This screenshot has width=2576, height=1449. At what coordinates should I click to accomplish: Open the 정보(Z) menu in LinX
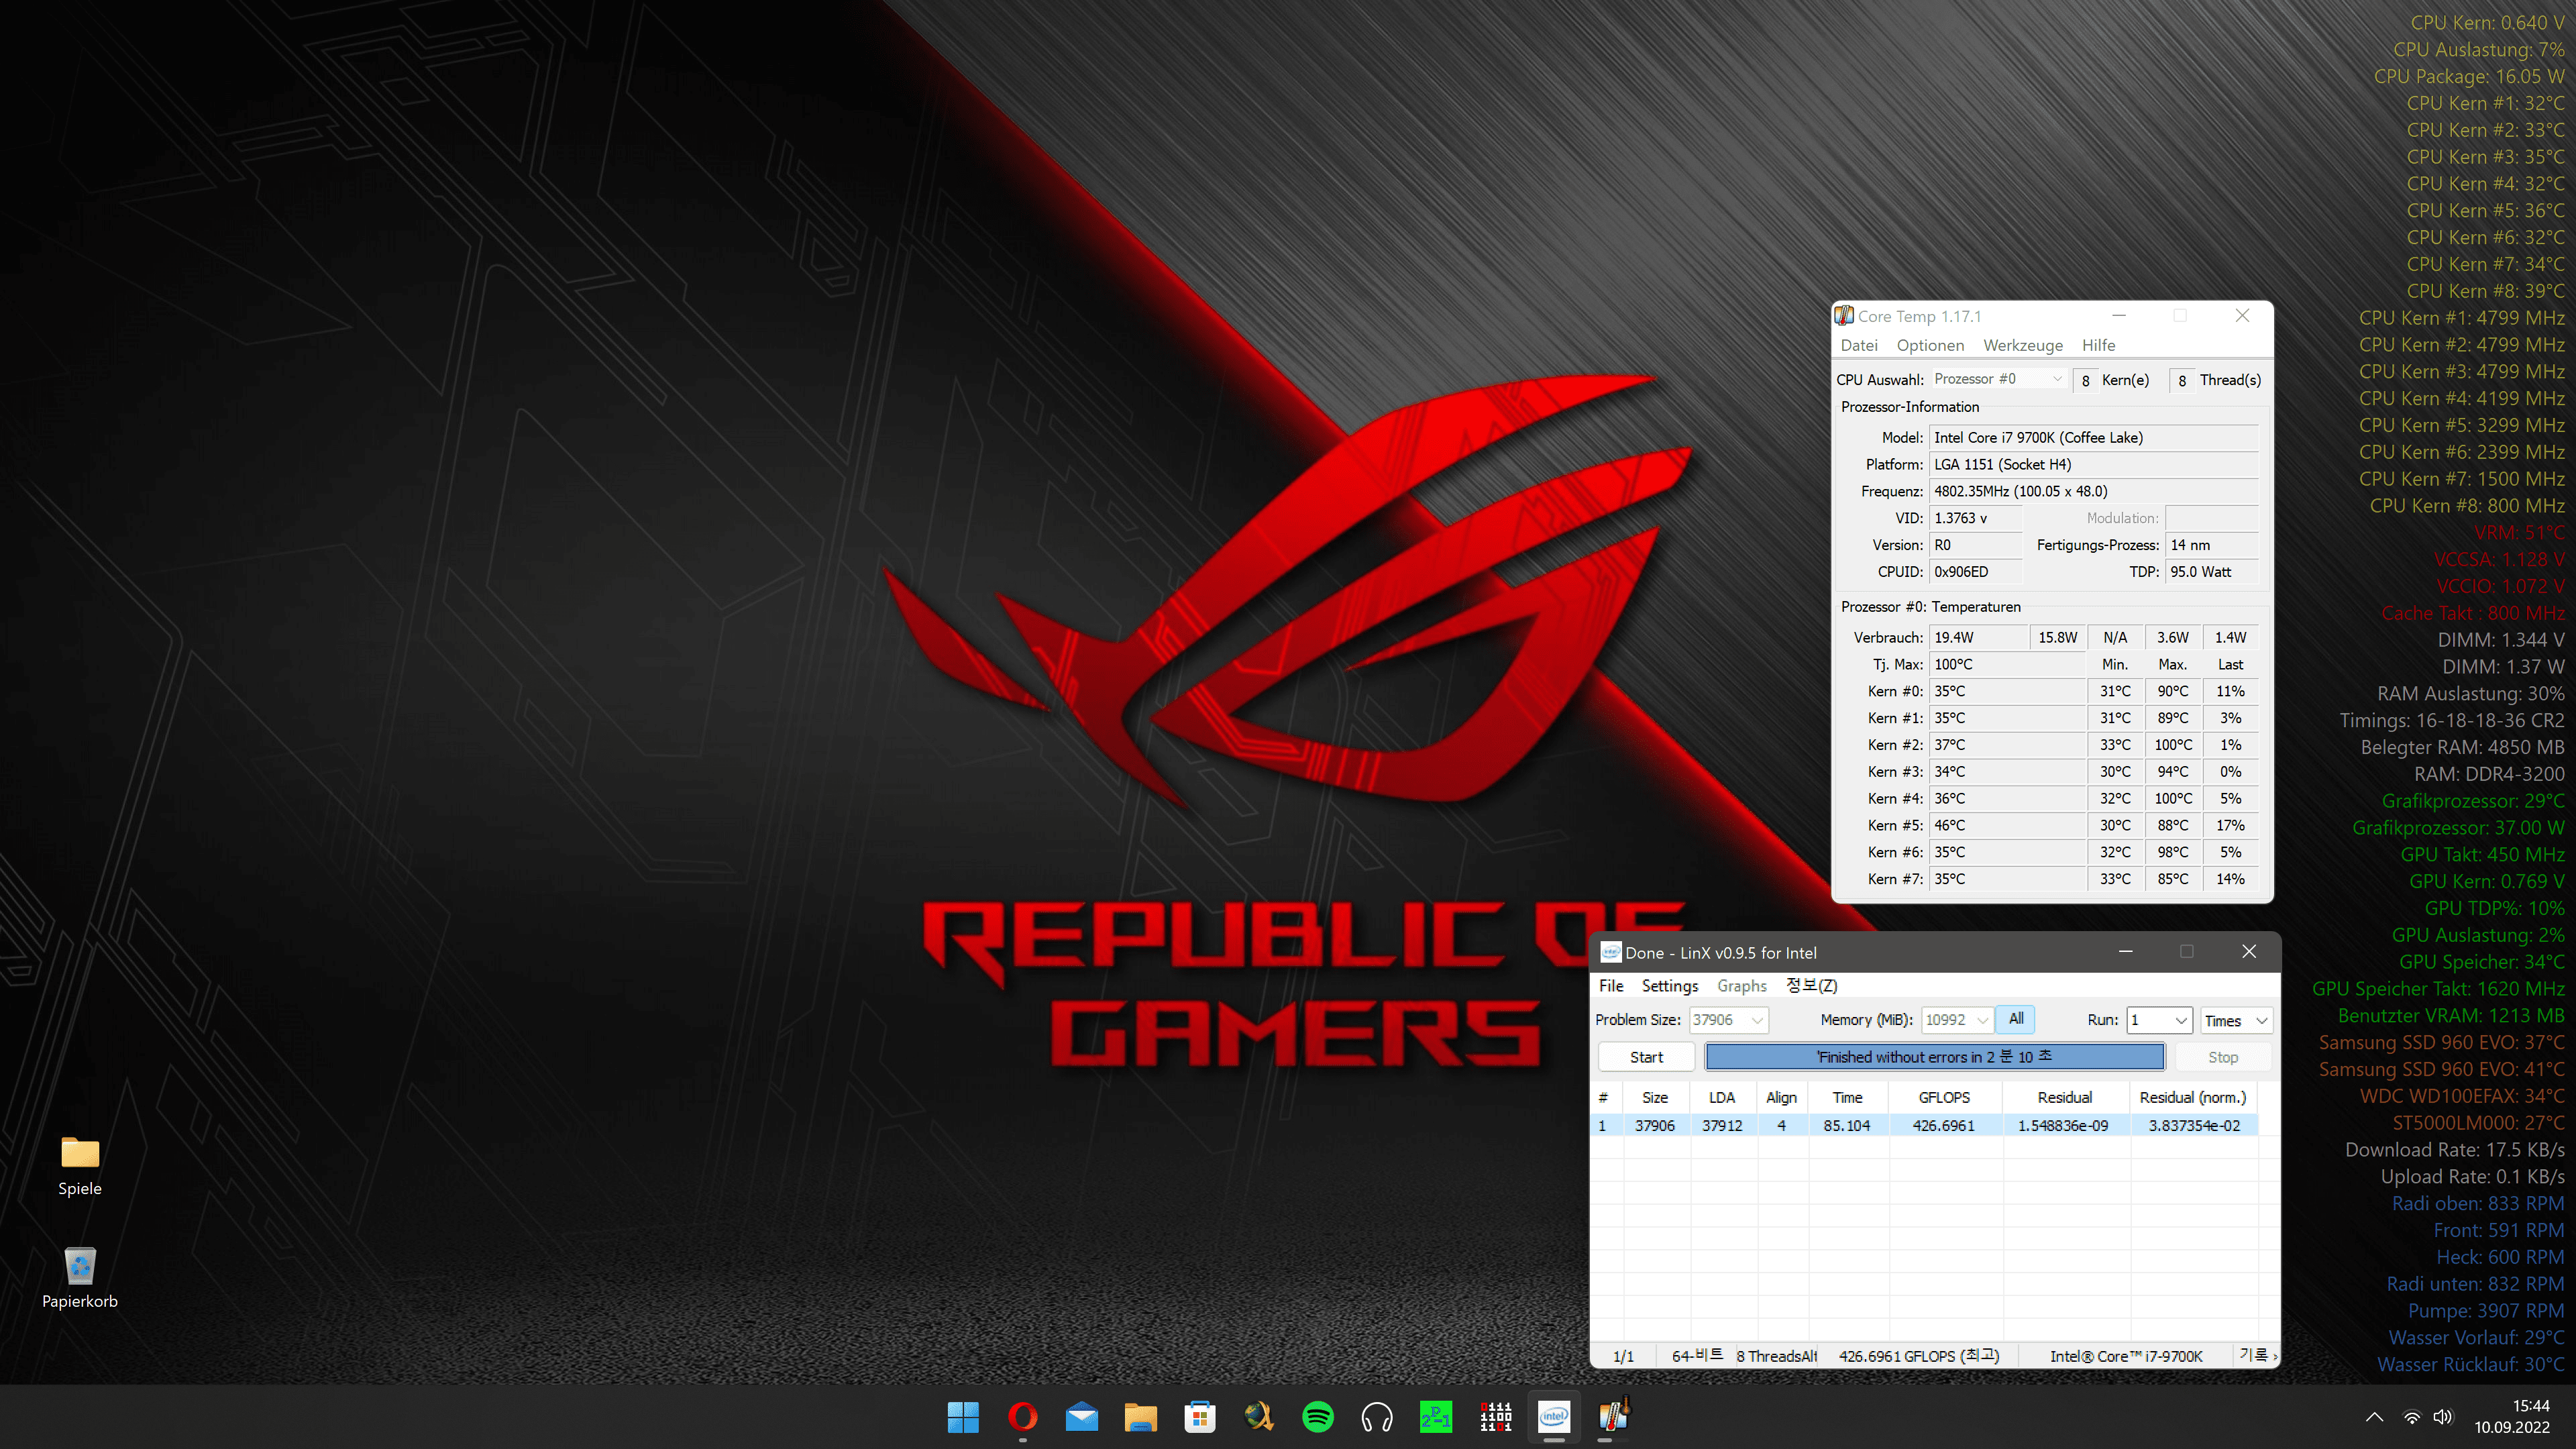pyautogui.click(x=1811, y=986)
